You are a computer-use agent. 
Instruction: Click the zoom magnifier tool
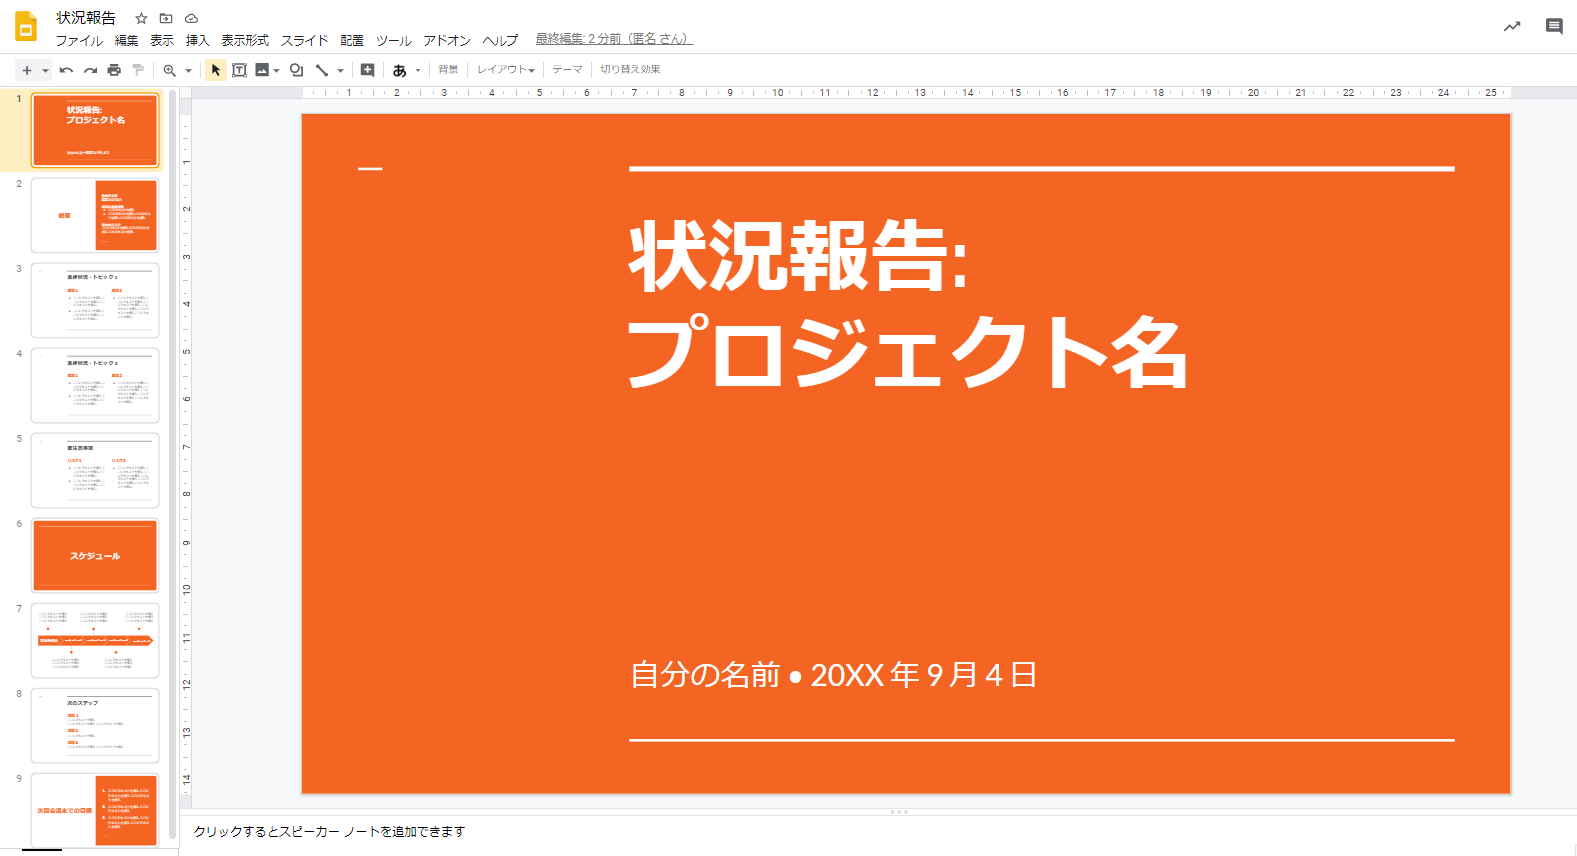click(x=170, y=70)
